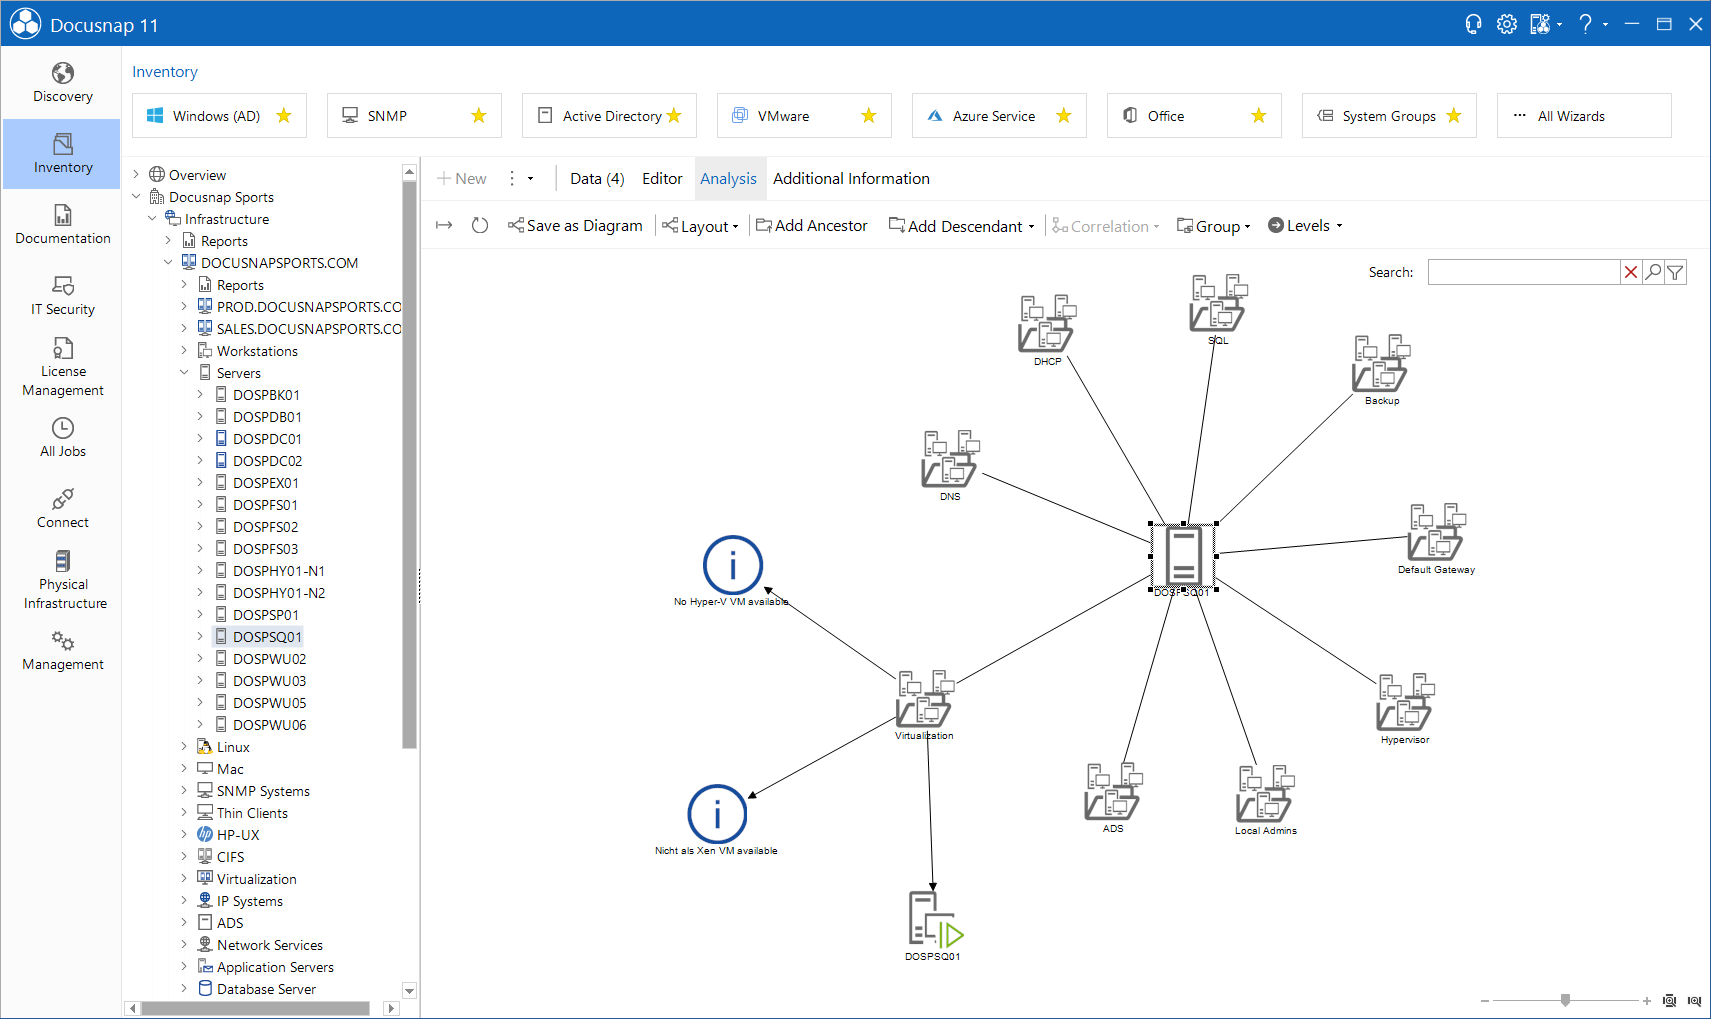Viewport: 1711px width, 1019px height.
Task: Toggle the favorite star on Active Directory
Action: (x=674, y=116)
